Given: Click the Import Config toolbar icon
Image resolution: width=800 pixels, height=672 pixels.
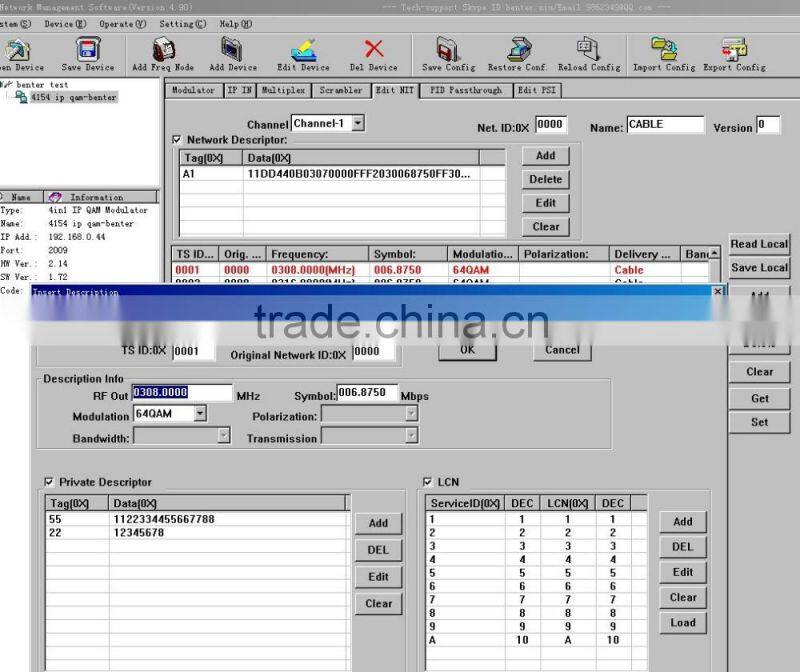Looking at the screenshot, I should 664,50.
